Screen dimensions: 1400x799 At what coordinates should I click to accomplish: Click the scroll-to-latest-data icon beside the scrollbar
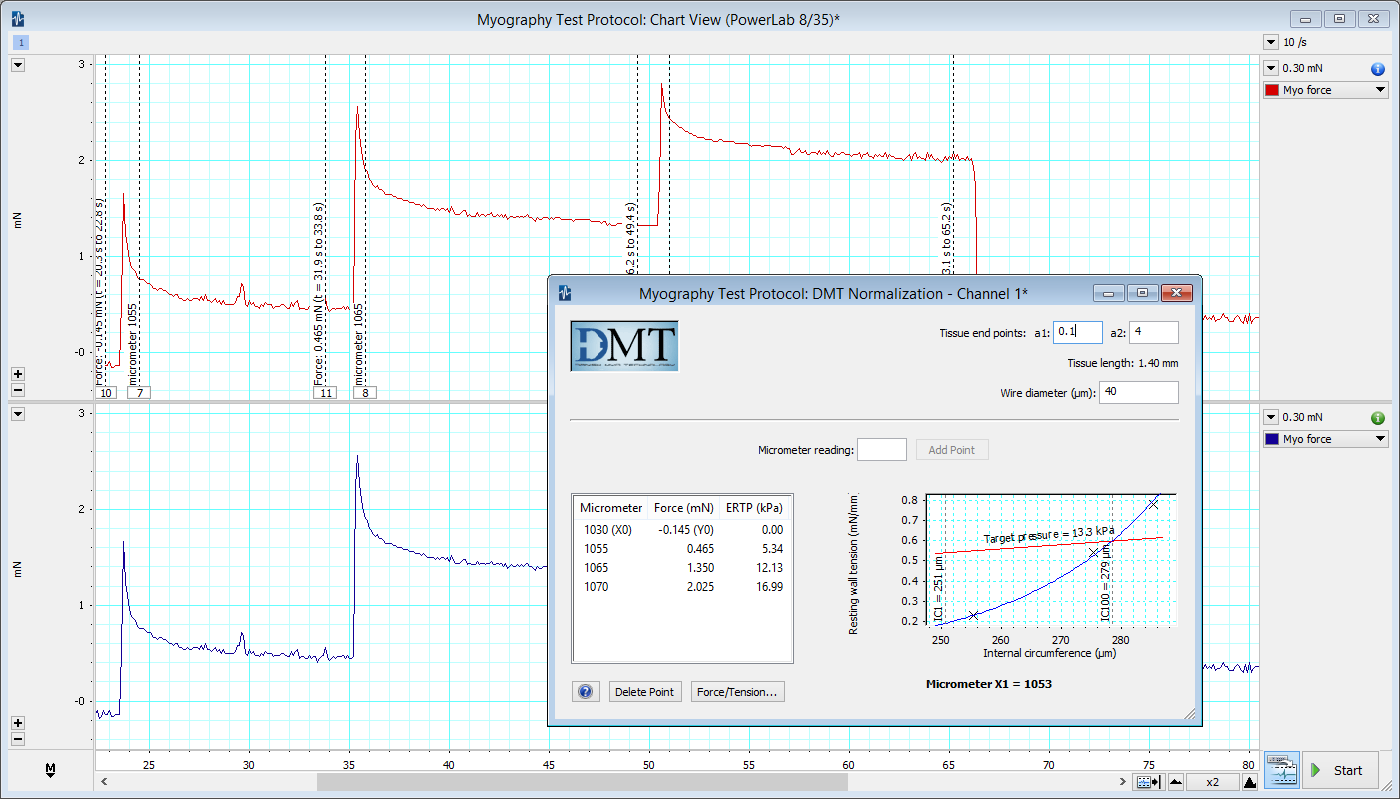coord(1147,781)
